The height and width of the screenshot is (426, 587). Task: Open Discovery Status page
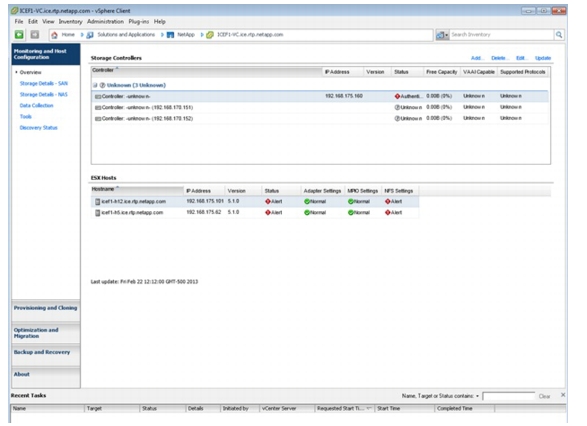point(39,128)
